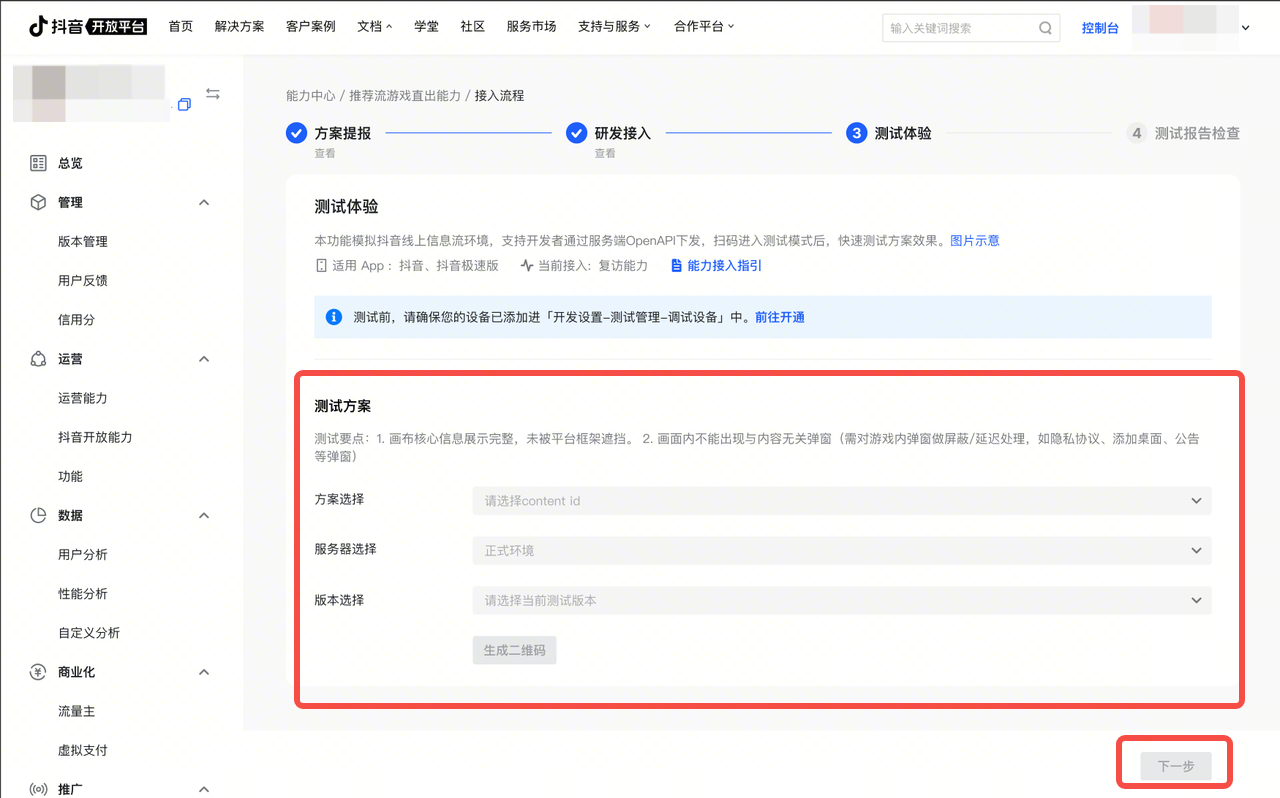Click the 总览 overview icon

coord(38,163)
